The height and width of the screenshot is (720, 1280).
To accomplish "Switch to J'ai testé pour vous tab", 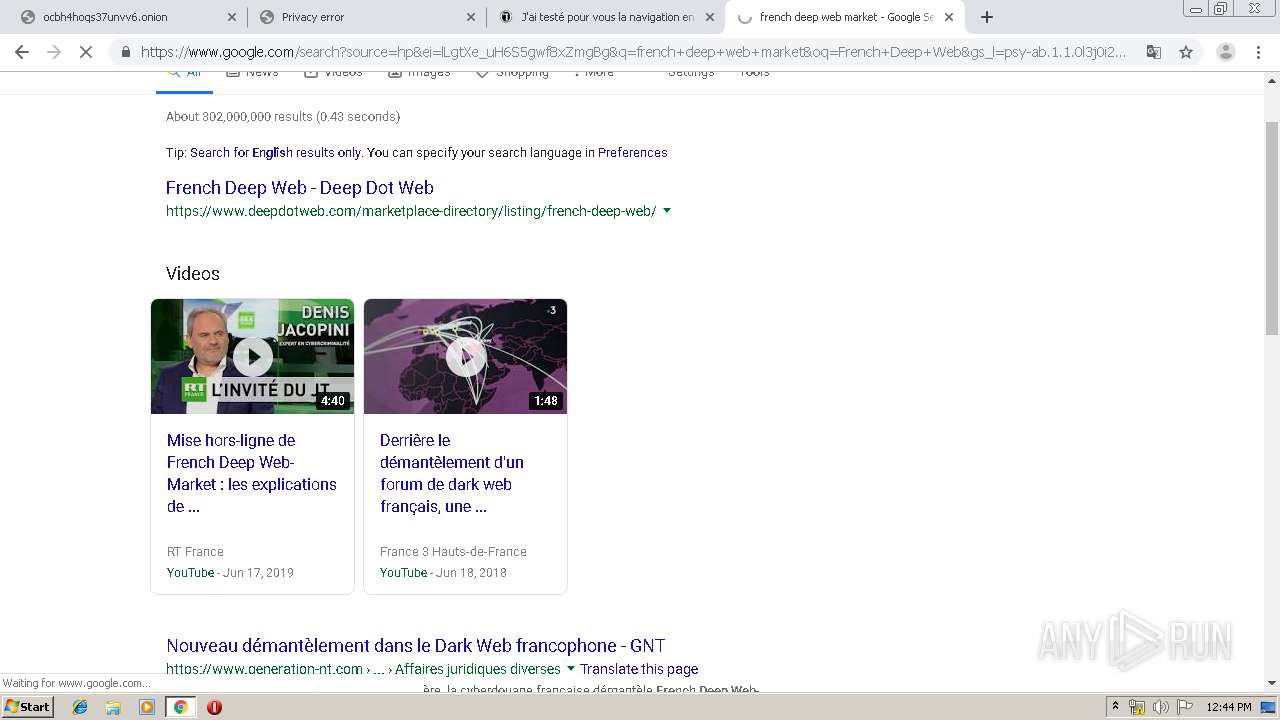I will pyautogui.click(x=605, y=17).
